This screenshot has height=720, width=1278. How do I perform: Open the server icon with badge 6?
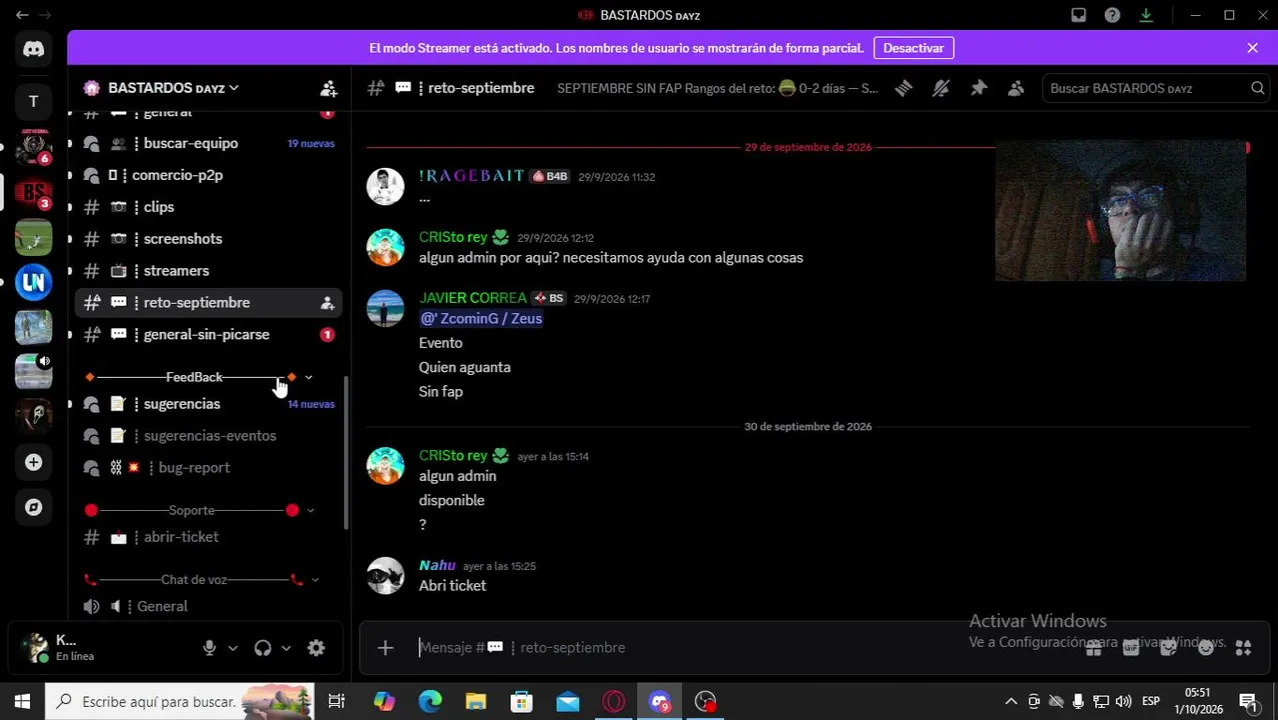33,146
